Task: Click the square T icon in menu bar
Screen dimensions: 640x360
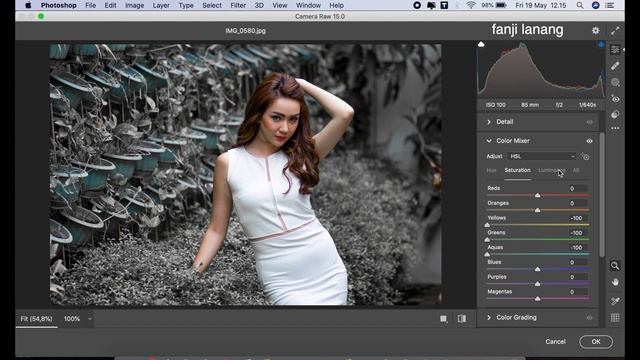Action: point(444,5)
